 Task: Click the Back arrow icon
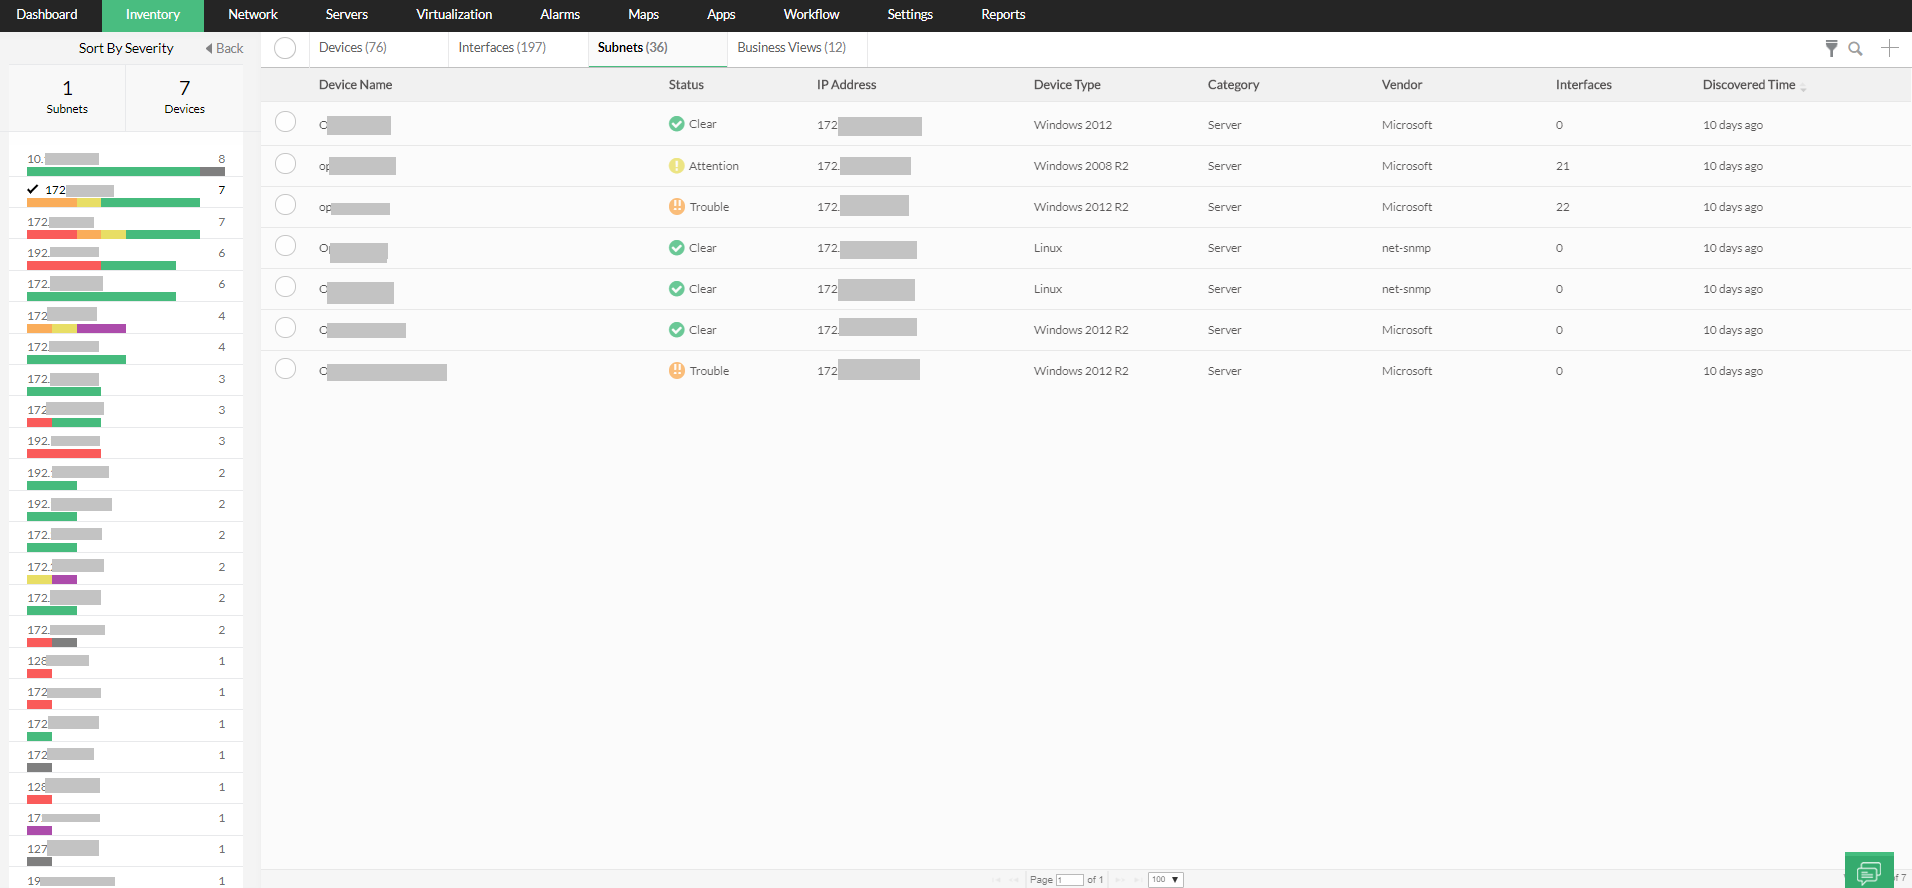tap(209, 48)
